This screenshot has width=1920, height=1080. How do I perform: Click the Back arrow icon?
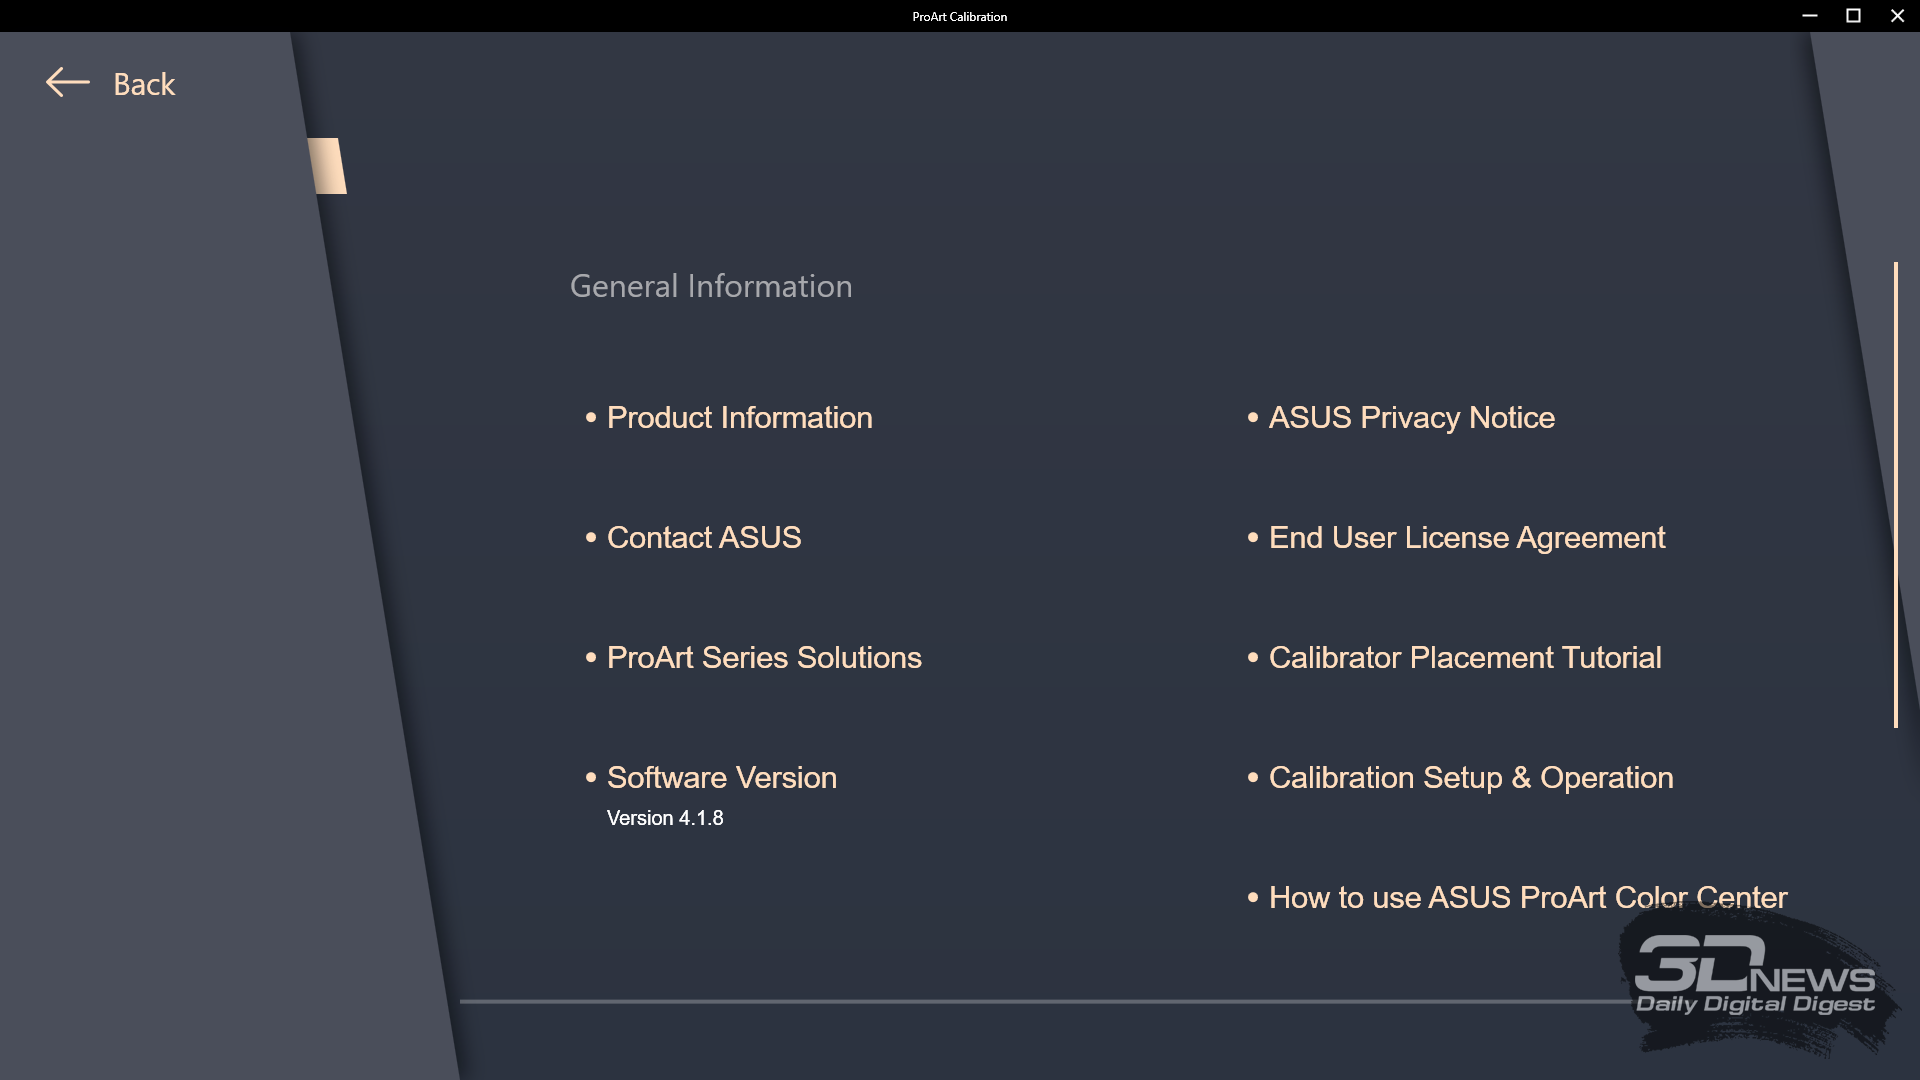click(x=68, y=83)
